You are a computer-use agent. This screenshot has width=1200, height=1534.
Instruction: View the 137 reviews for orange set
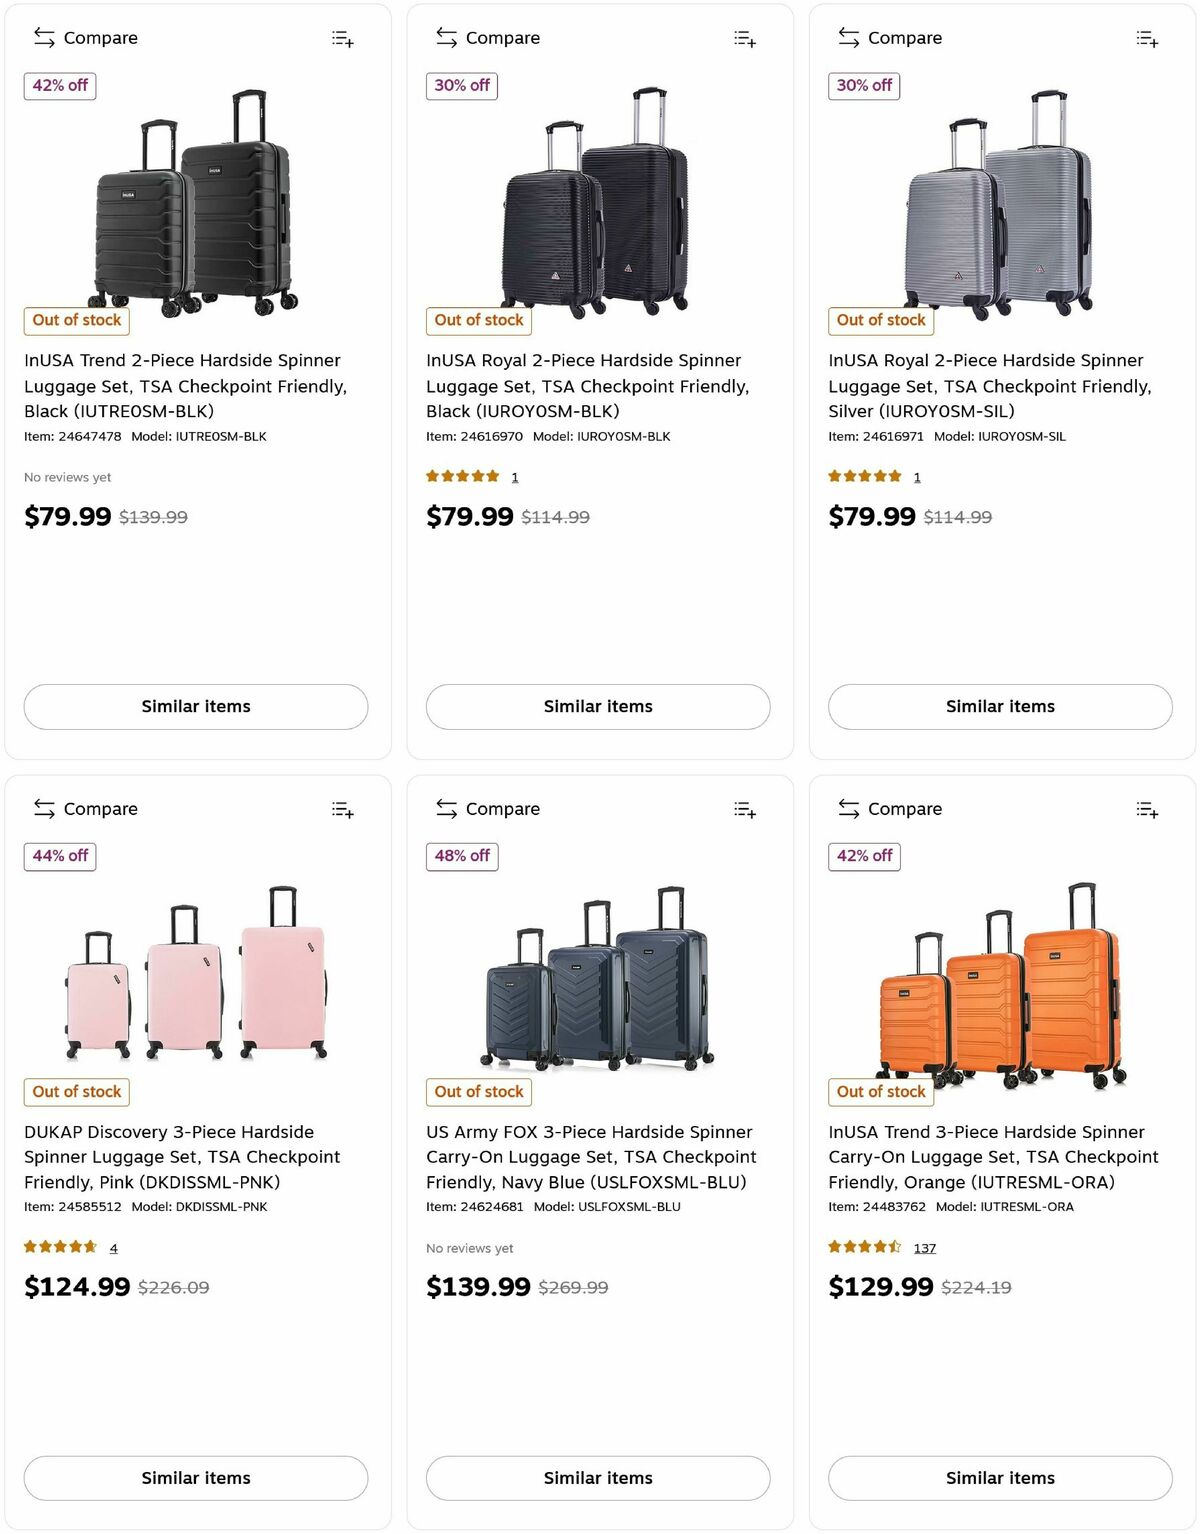(x=925, y=1248)
